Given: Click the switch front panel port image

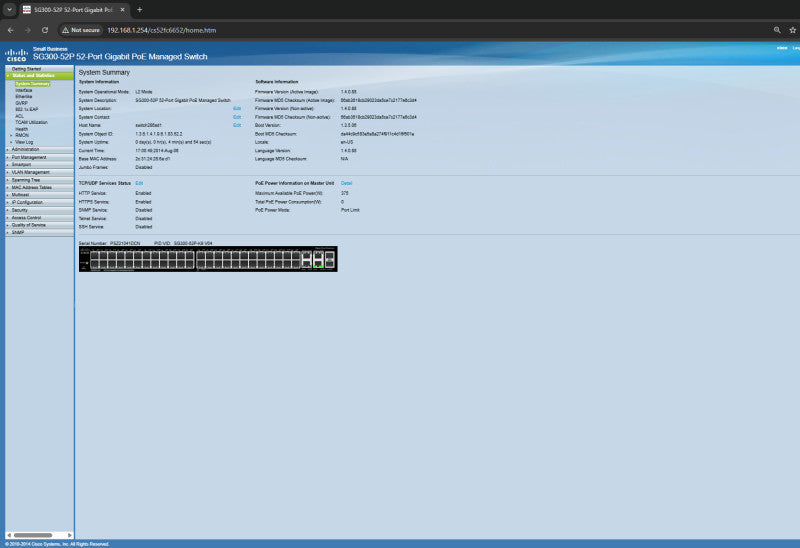Looking at the screenshot, I should pyautogui.click(x=208, y=259).
